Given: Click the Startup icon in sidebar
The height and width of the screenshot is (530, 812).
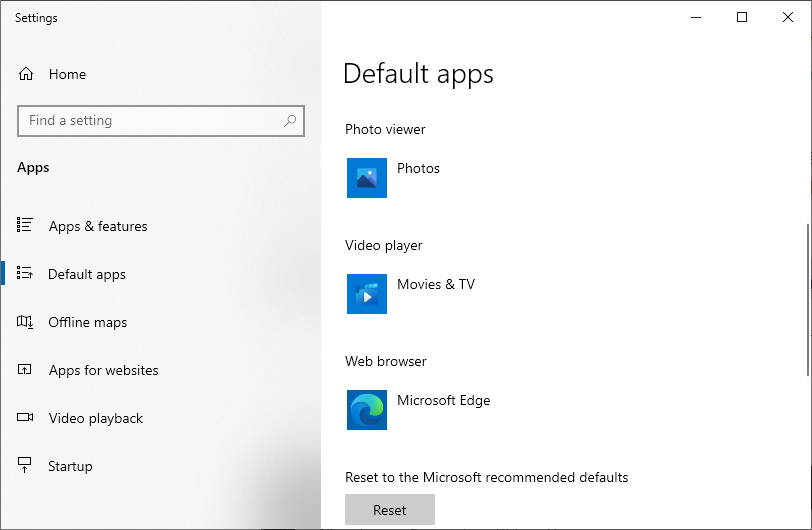Looking at the screenshot, I should 26,466.
